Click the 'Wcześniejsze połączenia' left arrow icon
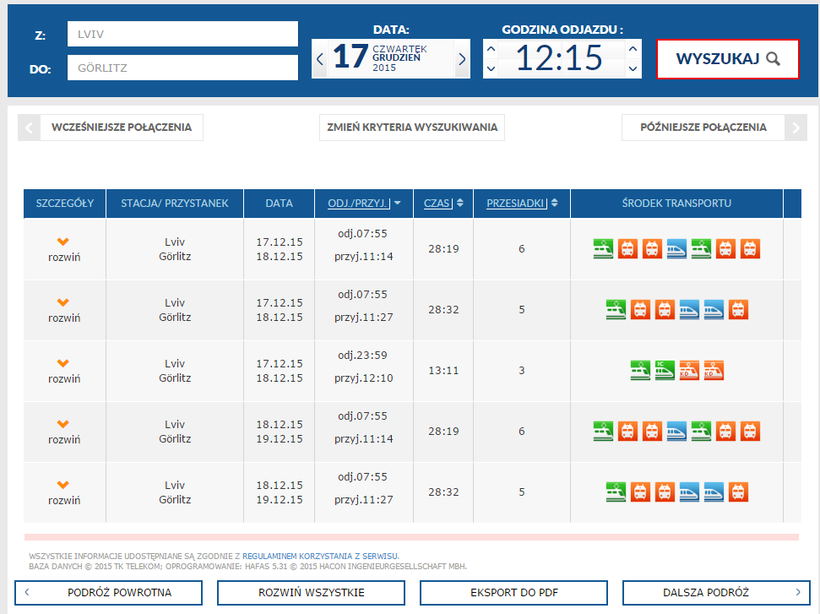Image resolution: width=820 pixels, height=614 pixels. click(29, 128)
